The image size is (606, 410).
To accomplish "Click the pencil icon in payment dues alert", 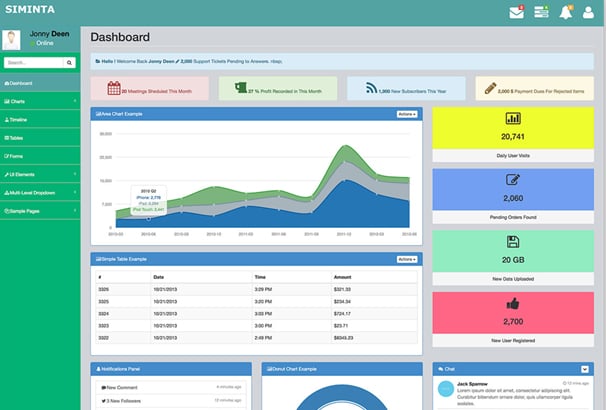I will pos(490,88).
